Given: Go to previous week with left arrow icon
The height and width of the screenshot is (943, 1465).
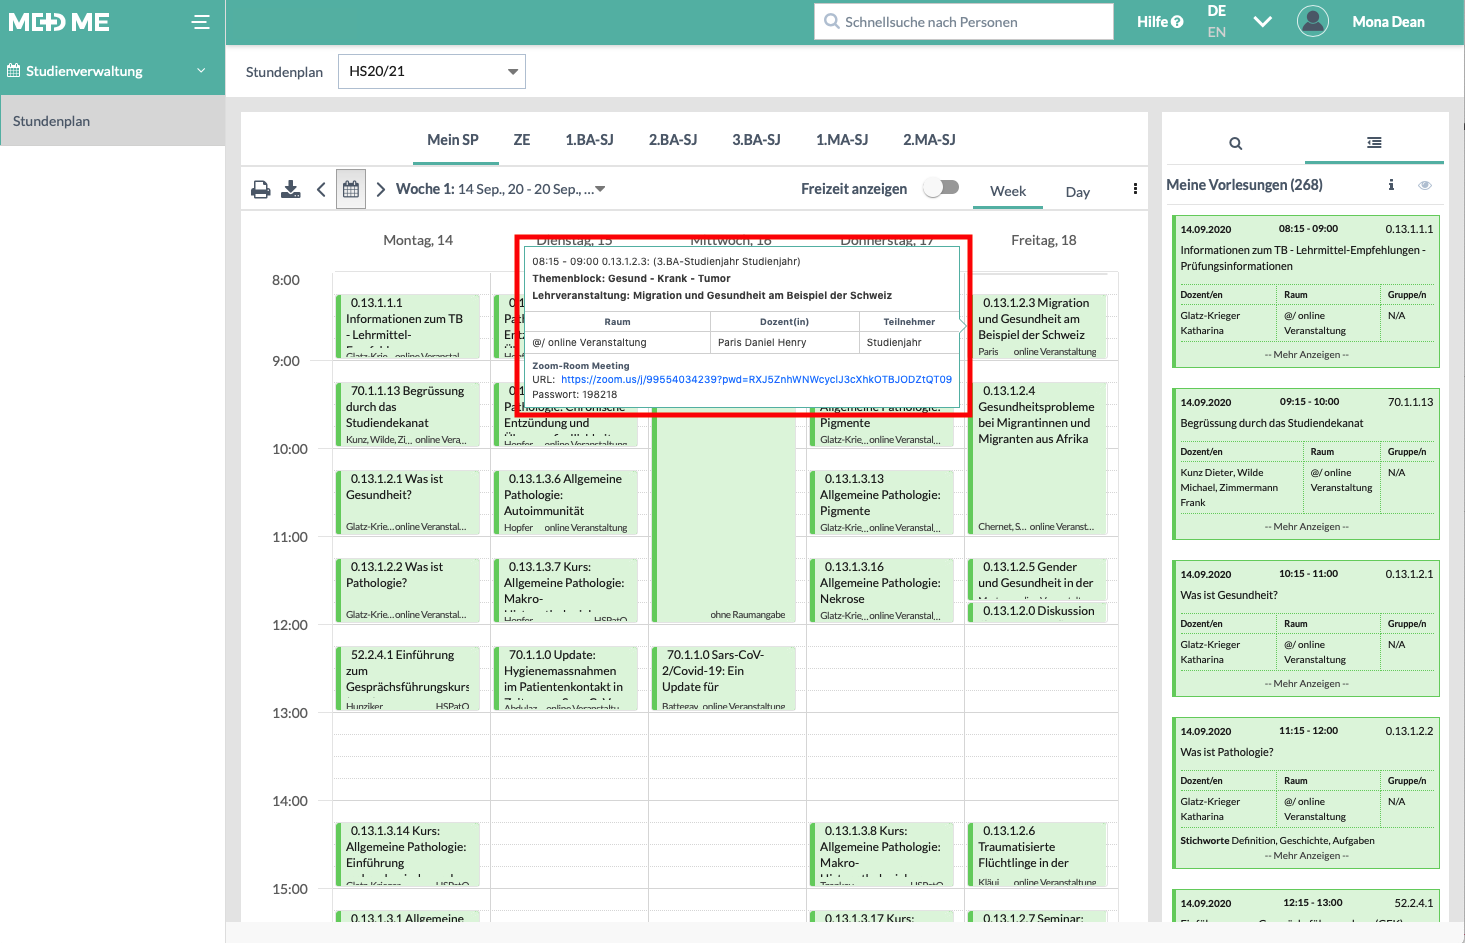Looking at the screenshot, I should pyautogui.click(x=320, y=188).
